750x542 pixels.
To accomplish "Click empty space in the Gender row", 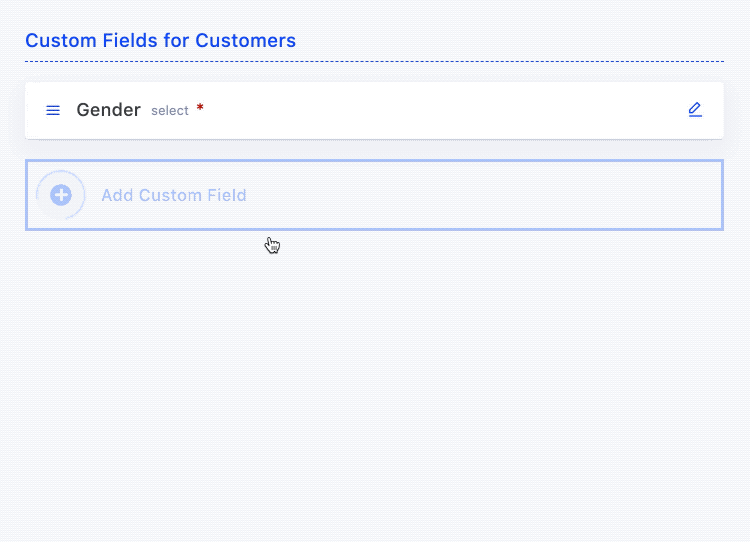I will [x=440, y=110].
